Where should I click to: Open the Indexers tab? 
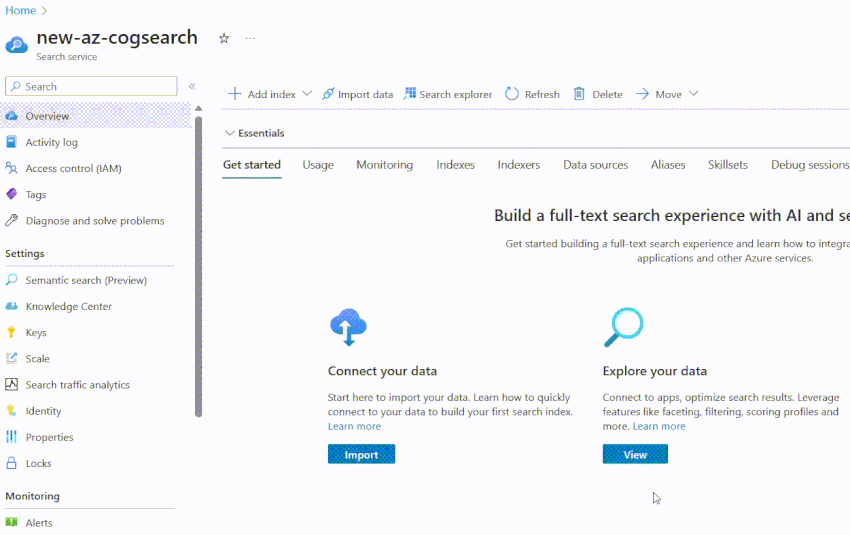519,165
